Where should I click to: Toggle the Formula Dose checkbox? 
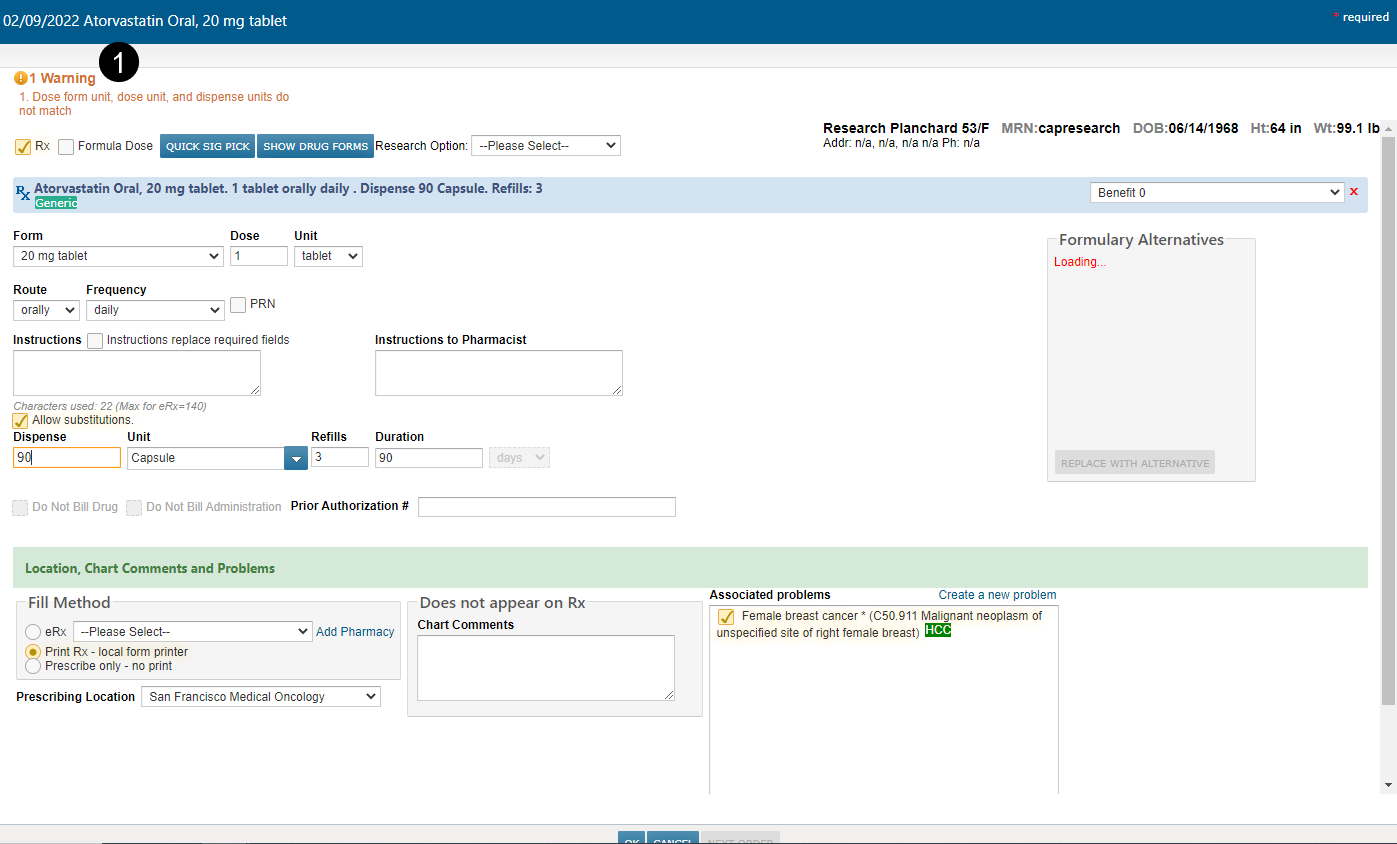pyautogui.click(x=66, y=146)
